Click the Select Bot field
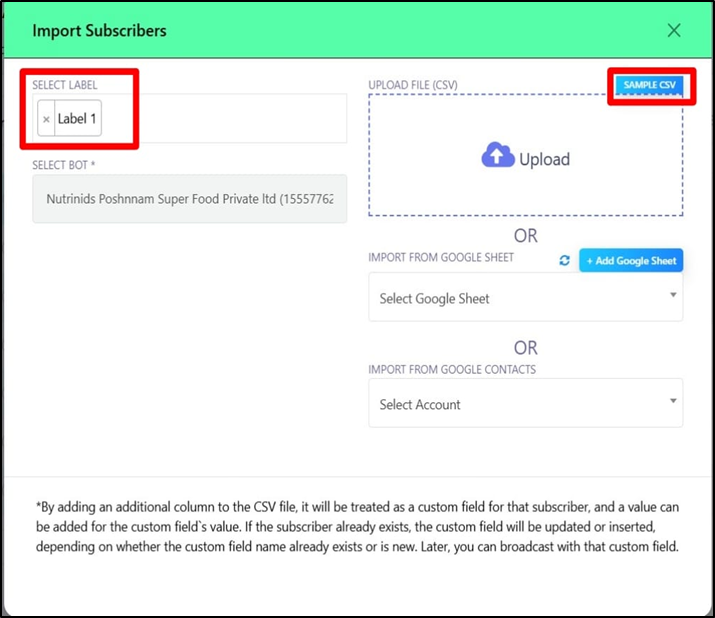 (190, 199)
